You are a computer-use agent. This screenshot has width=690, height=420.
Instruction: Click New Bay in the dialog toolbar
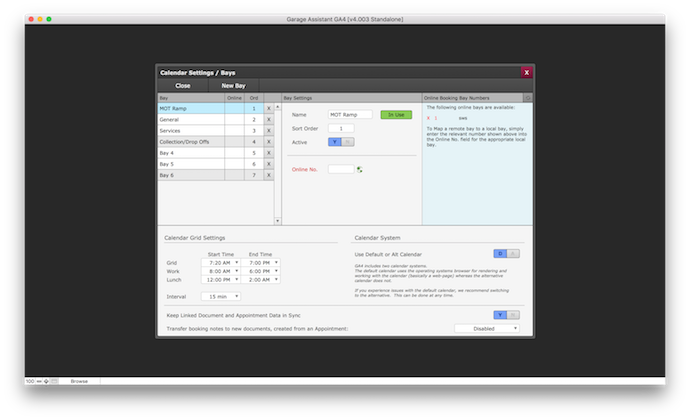pos(234,86)
